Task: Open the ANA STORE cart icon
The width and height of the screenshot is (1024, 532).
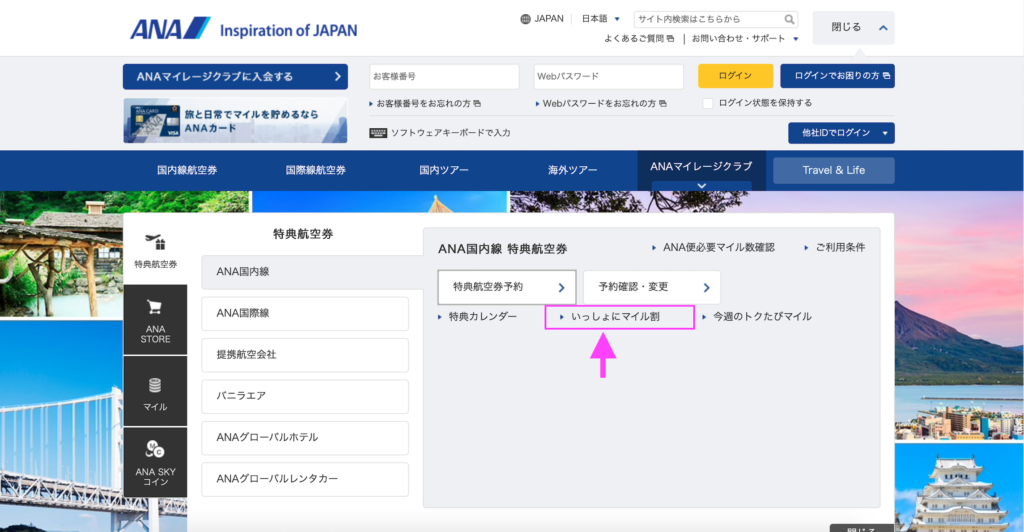Action: pos(155,321)
